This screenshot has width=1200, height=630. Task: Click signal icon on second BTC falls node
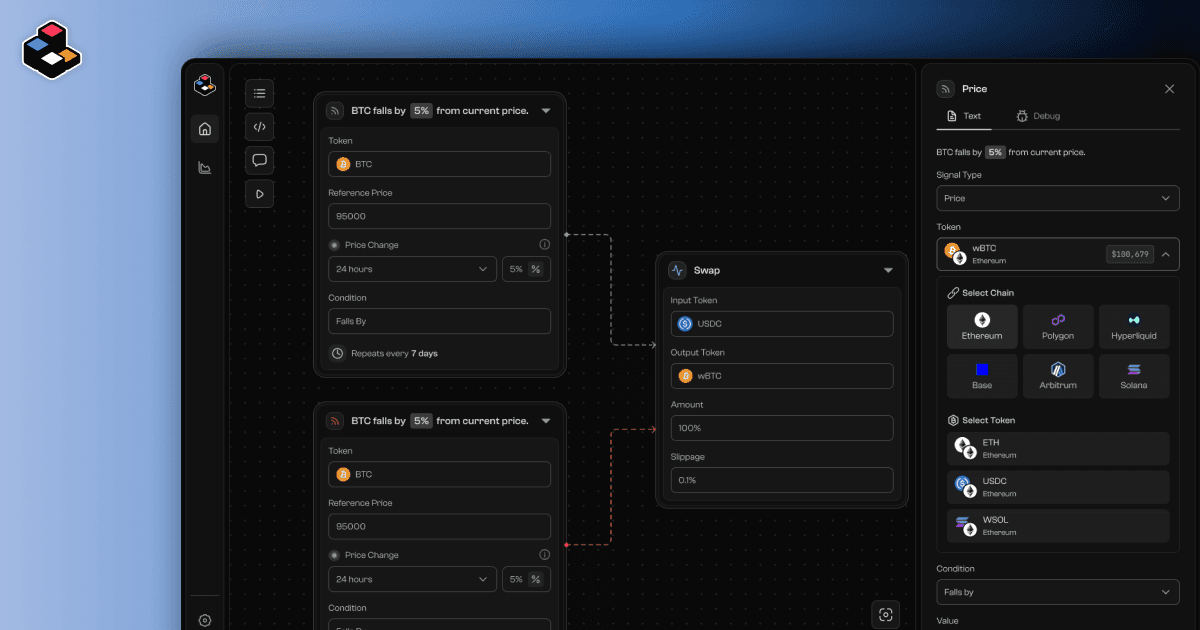point(335,421)
